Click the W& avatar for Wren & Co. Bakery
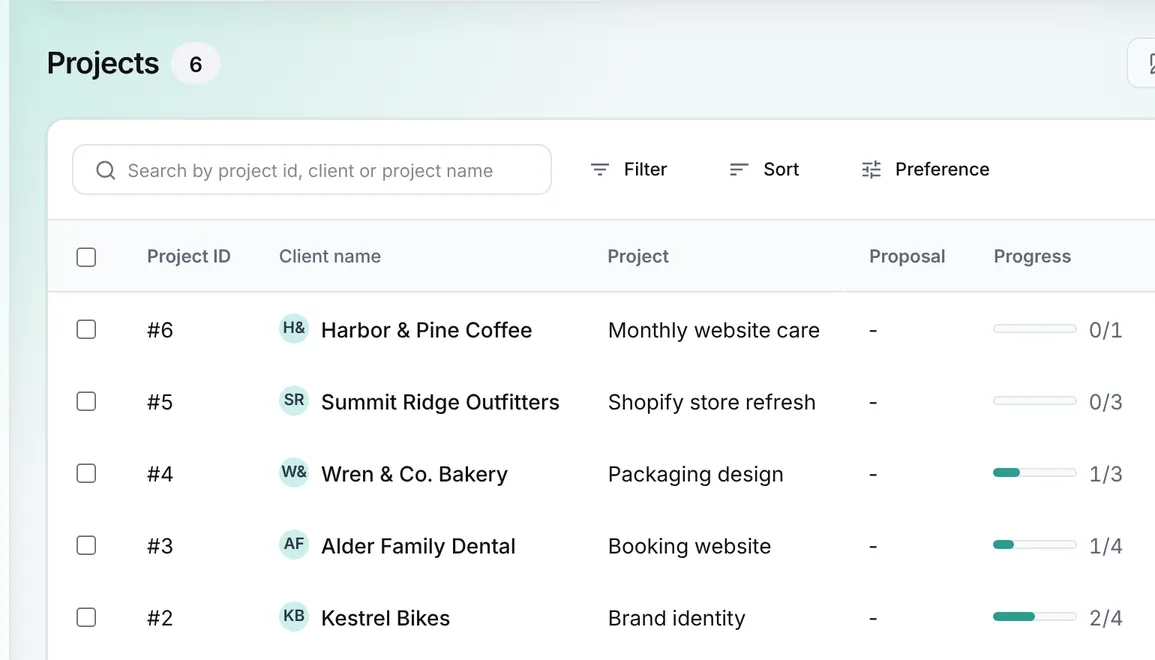The width and height of the screenshot is (1155, 660). pos(294,472)
